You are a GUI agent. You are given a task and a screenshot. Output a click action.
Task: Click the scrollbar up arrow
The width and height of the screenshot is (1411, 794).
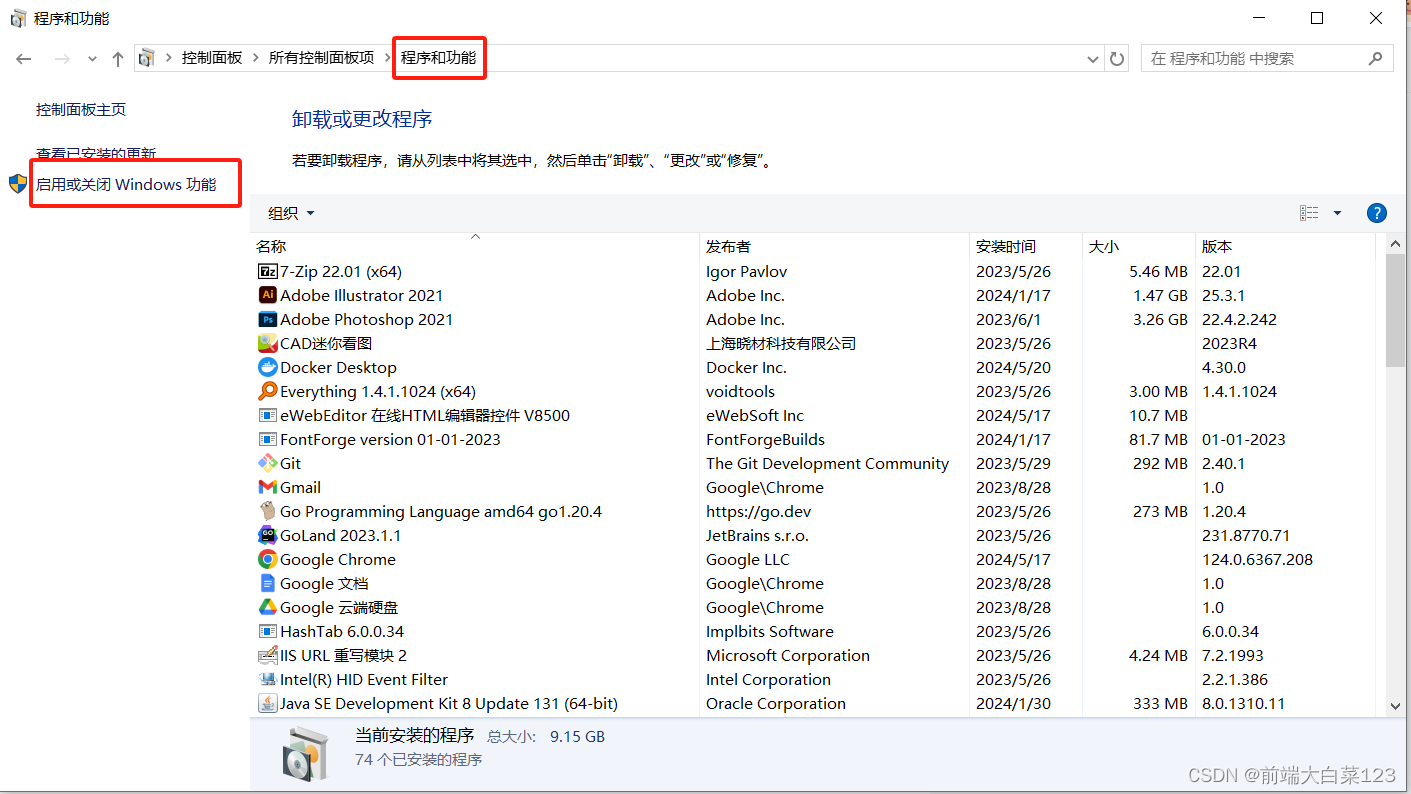[x=1395, y=244]
